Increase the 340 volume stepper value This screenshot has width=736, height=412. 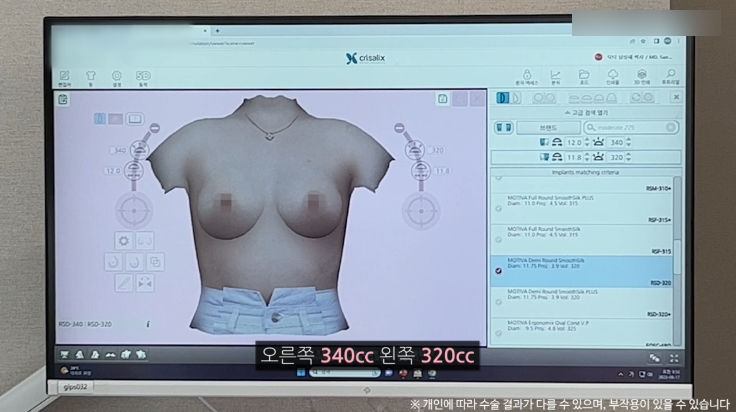[629, 140]
